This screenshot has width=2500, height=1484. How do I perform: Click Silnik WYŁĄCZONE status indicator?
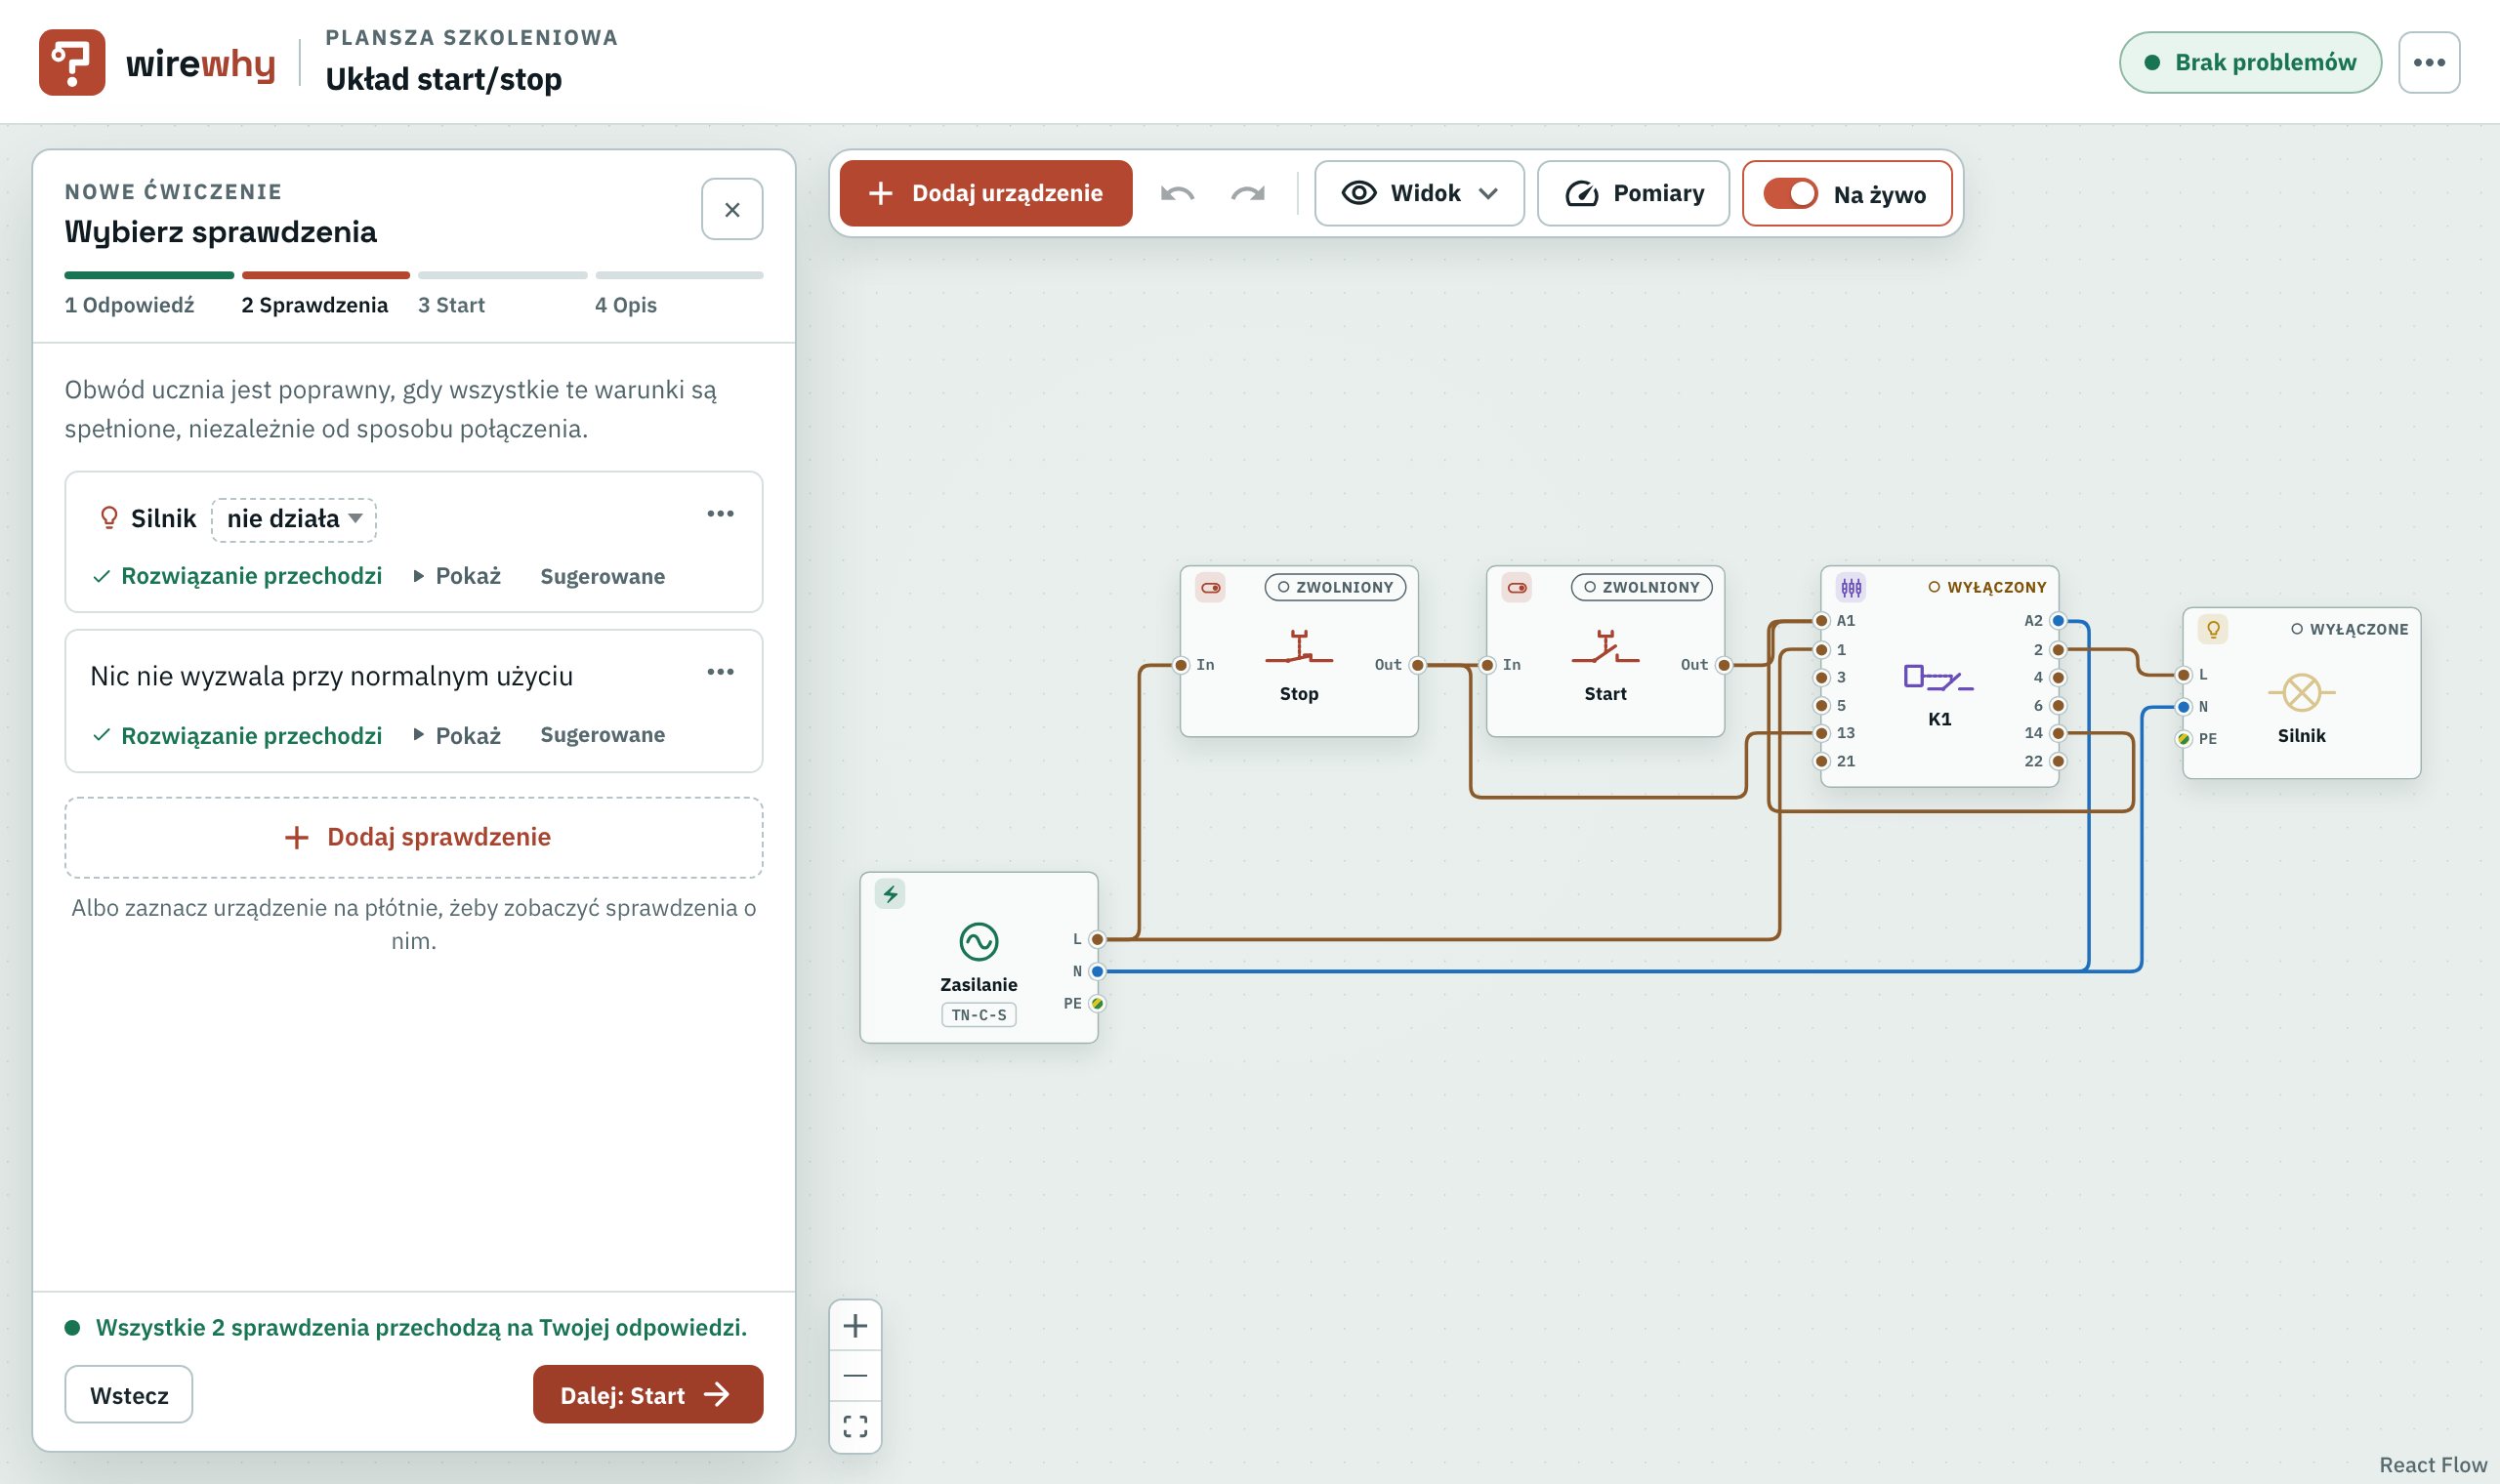pos(2349,629)
